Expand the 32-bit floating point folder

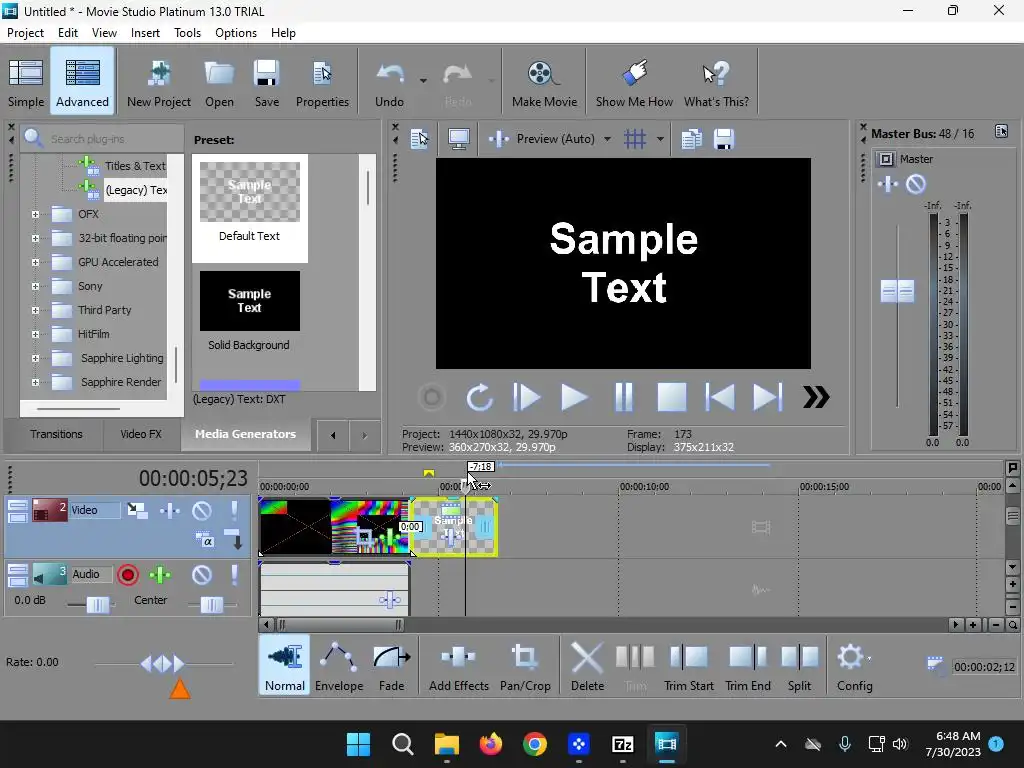point(35,238)
